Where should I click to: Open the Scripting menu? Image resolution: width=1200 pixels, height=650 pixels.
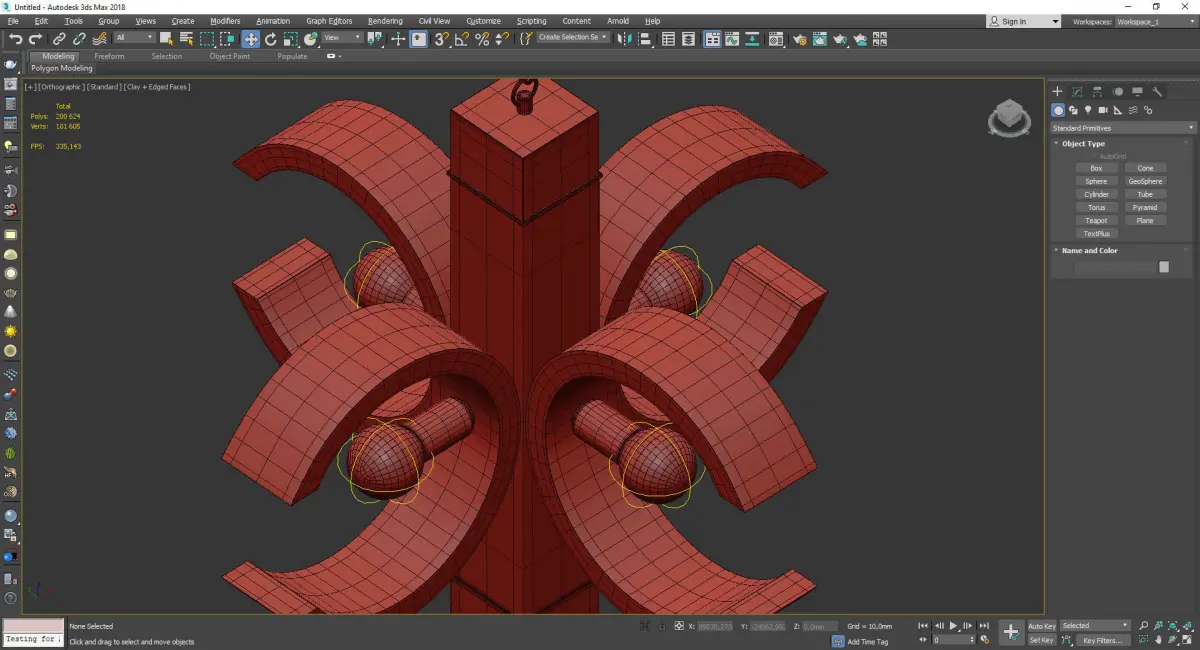pyautogui.click(x=531, y=21)
